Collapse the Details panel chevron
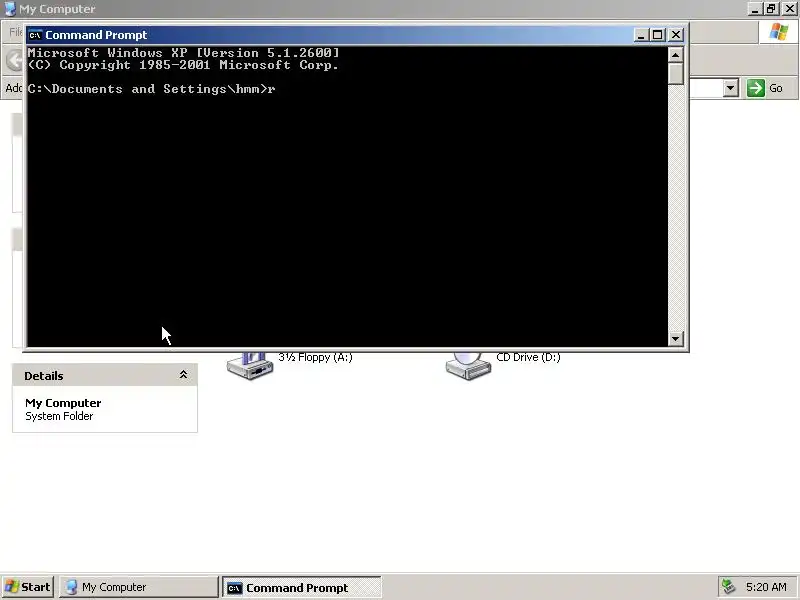This screenshot has height=600, width=800. coord(184,375)
